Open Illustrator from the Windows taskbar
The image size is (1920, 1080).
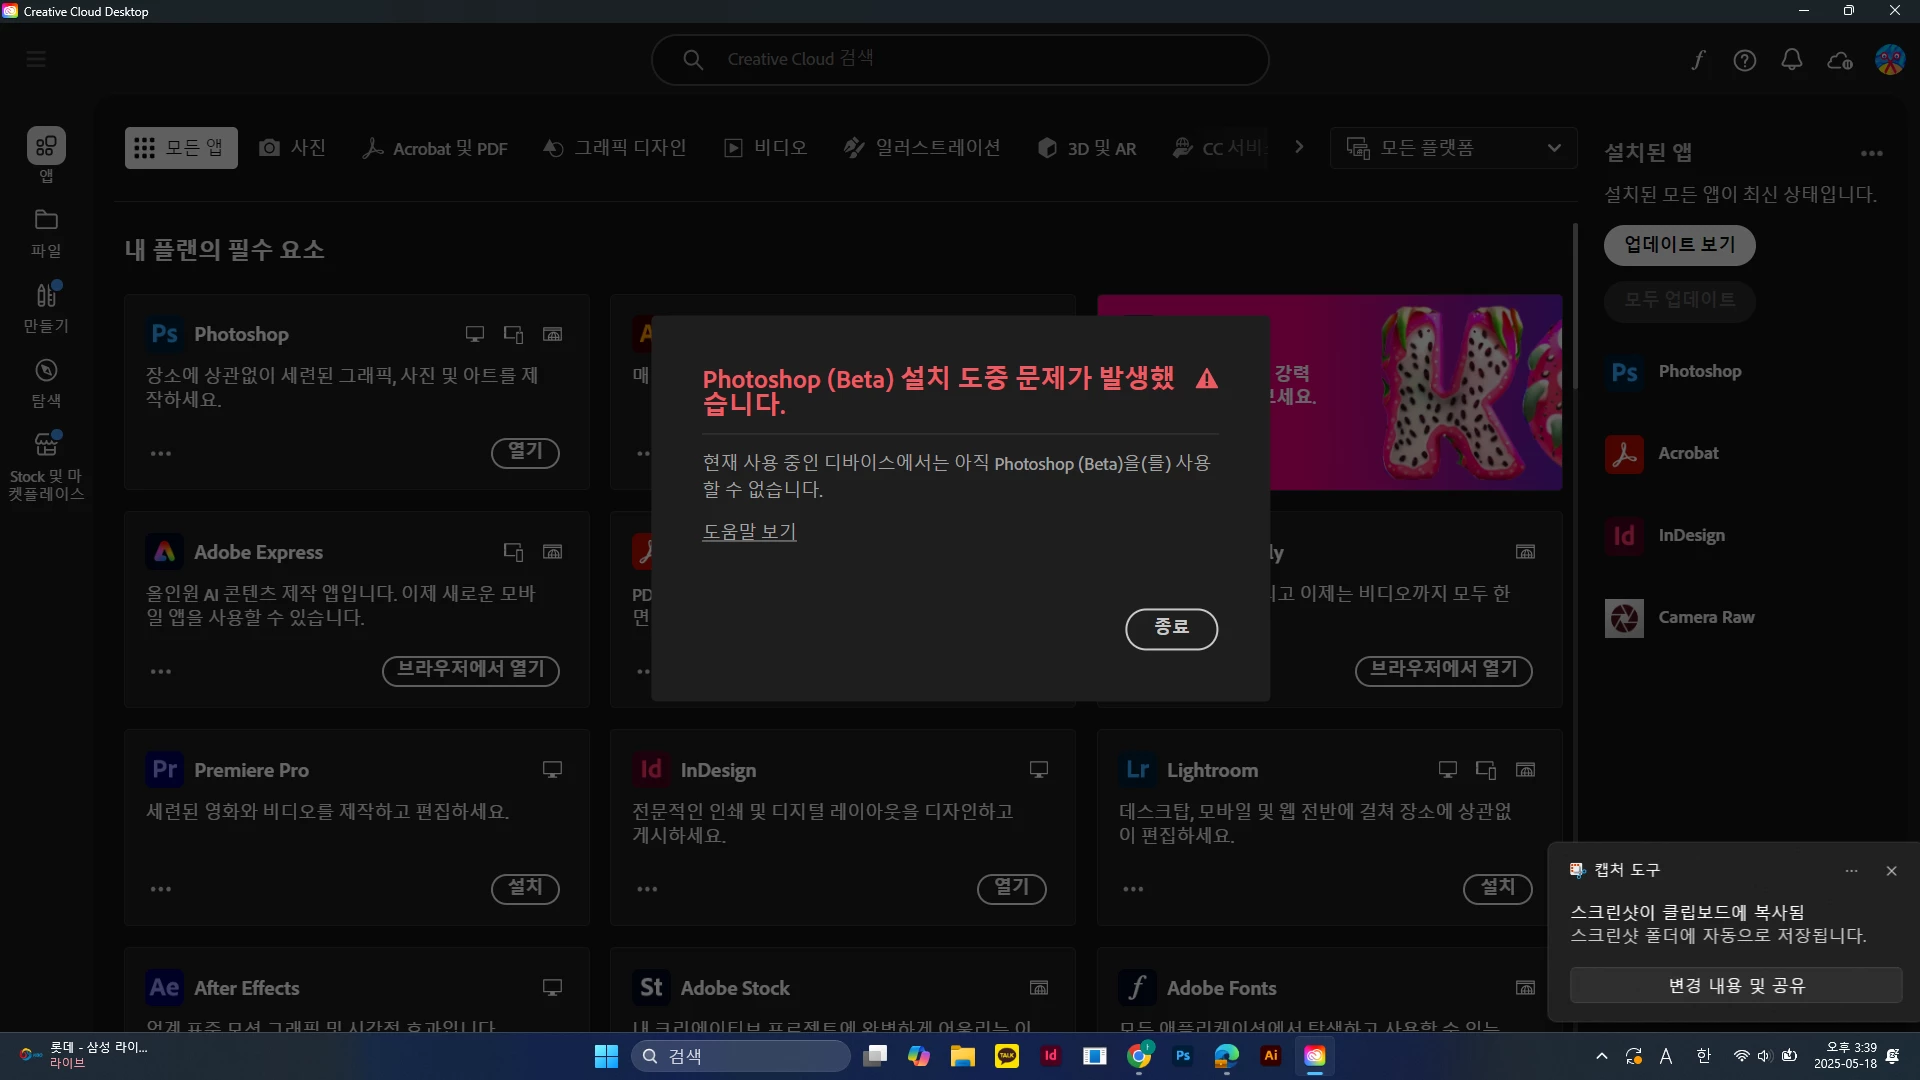1270,1056
